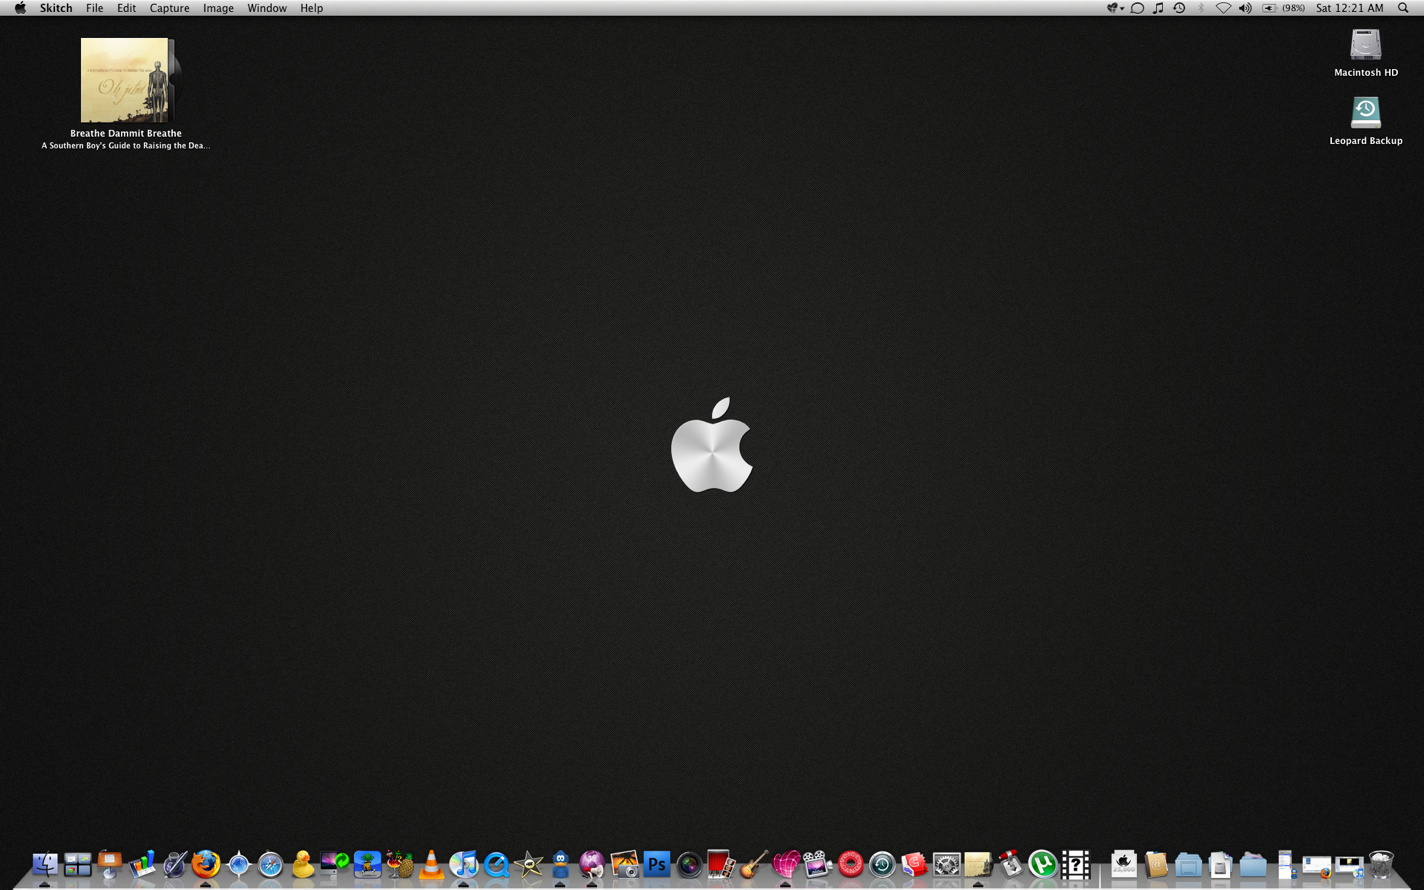This screenshot has width=1424, height=890.
Task: Open the Apple menu
Action: (20, 8)
